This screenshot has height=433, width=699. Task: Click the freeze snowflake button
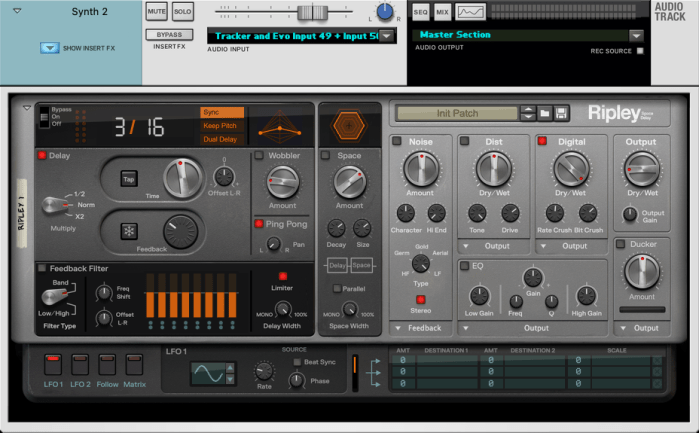pos(129,229)
